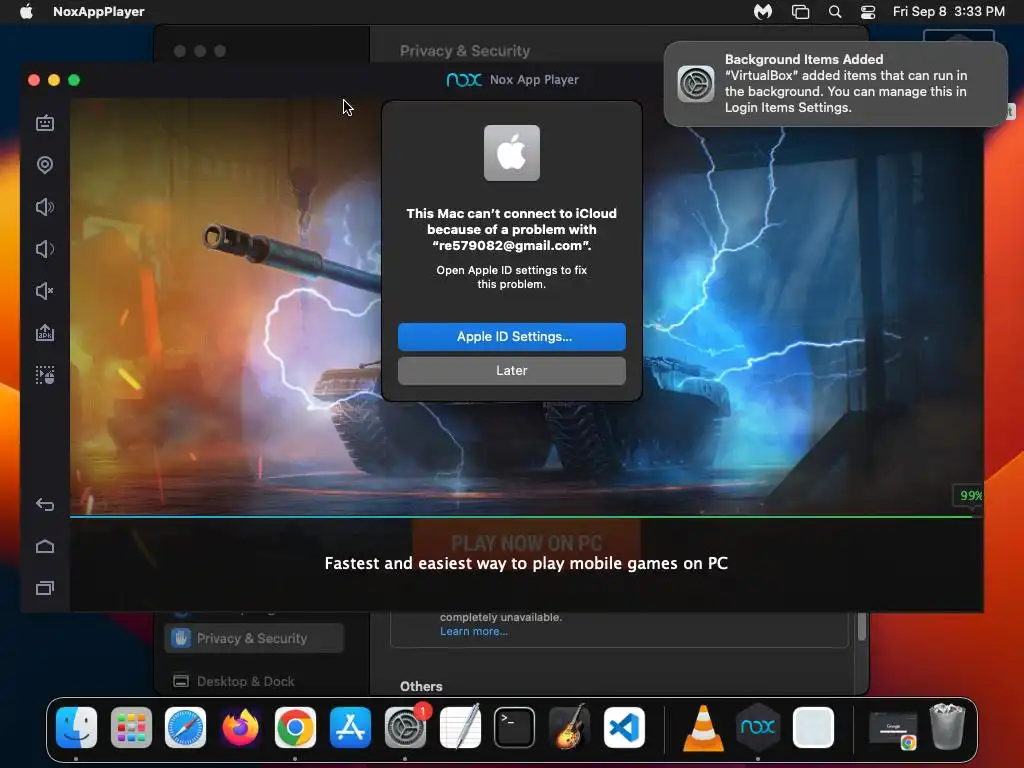The width and height of the screenshot is (1024, 768).
Task: Open Control Center in menu bar
Action: point(868,11)
